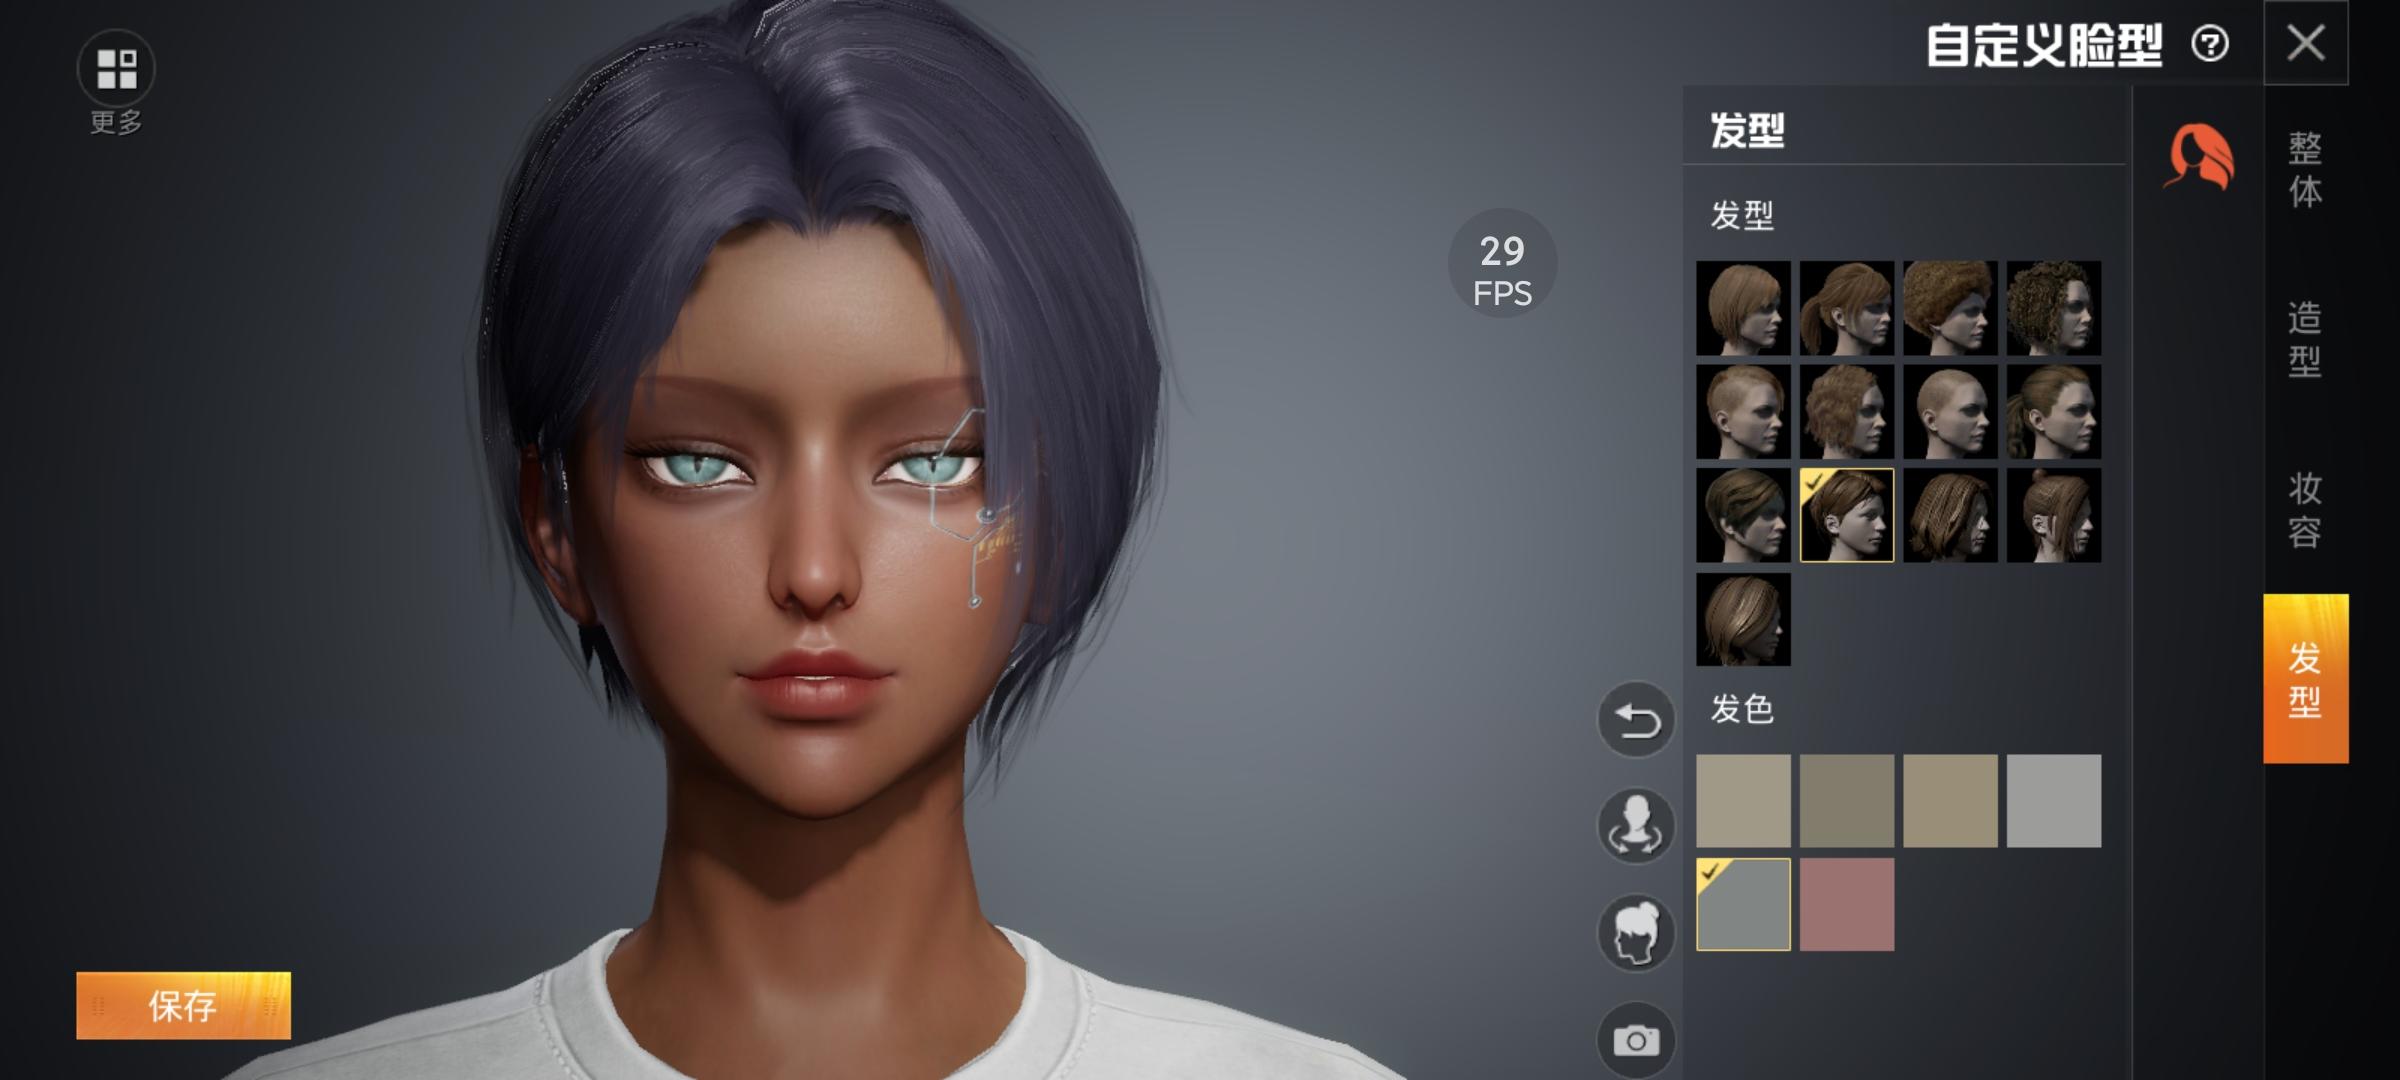Click the rotate head view icon
The height and width of the screenshot is (1080, 2400).
click(x=1636, y=826)
